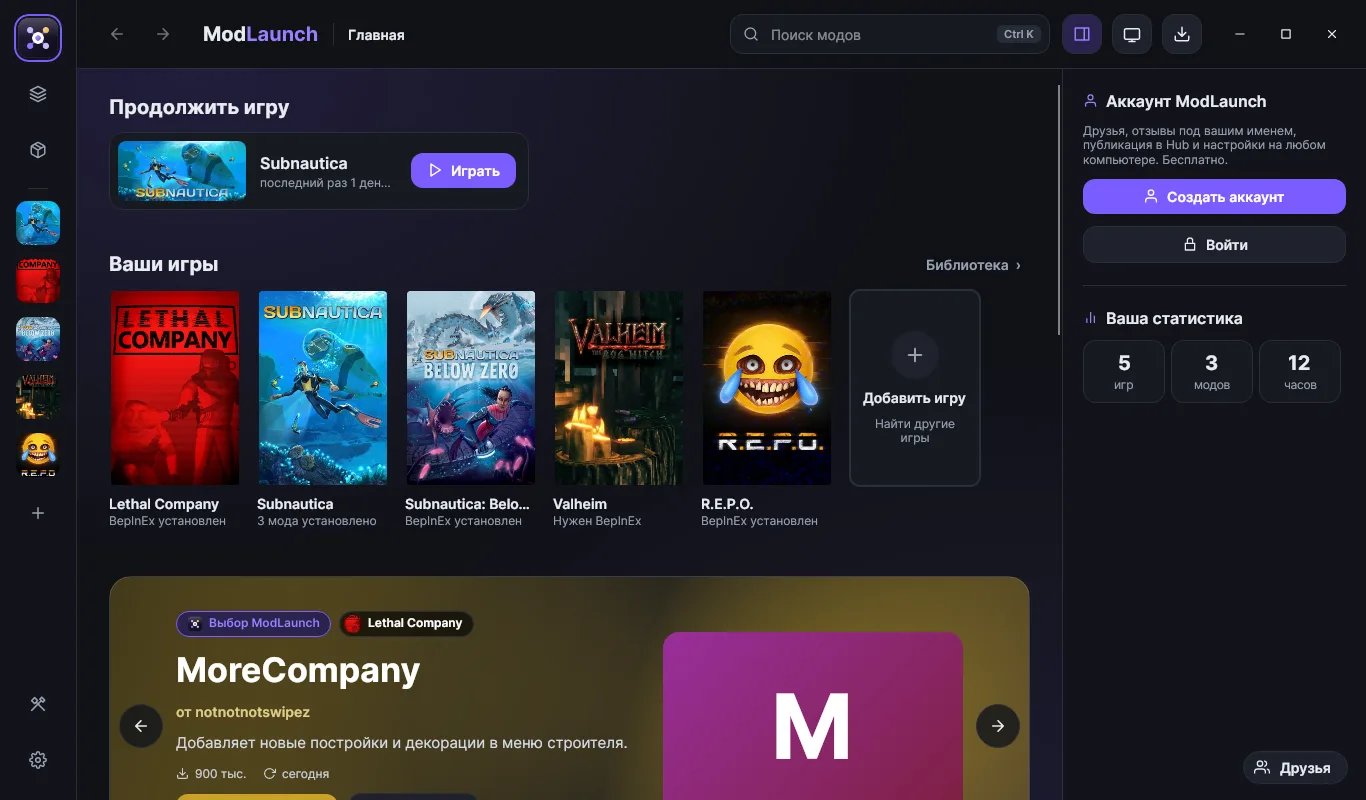Open the Valheim game cover
This screenshot has height=800, width=1366.
[x=619, y=388]
